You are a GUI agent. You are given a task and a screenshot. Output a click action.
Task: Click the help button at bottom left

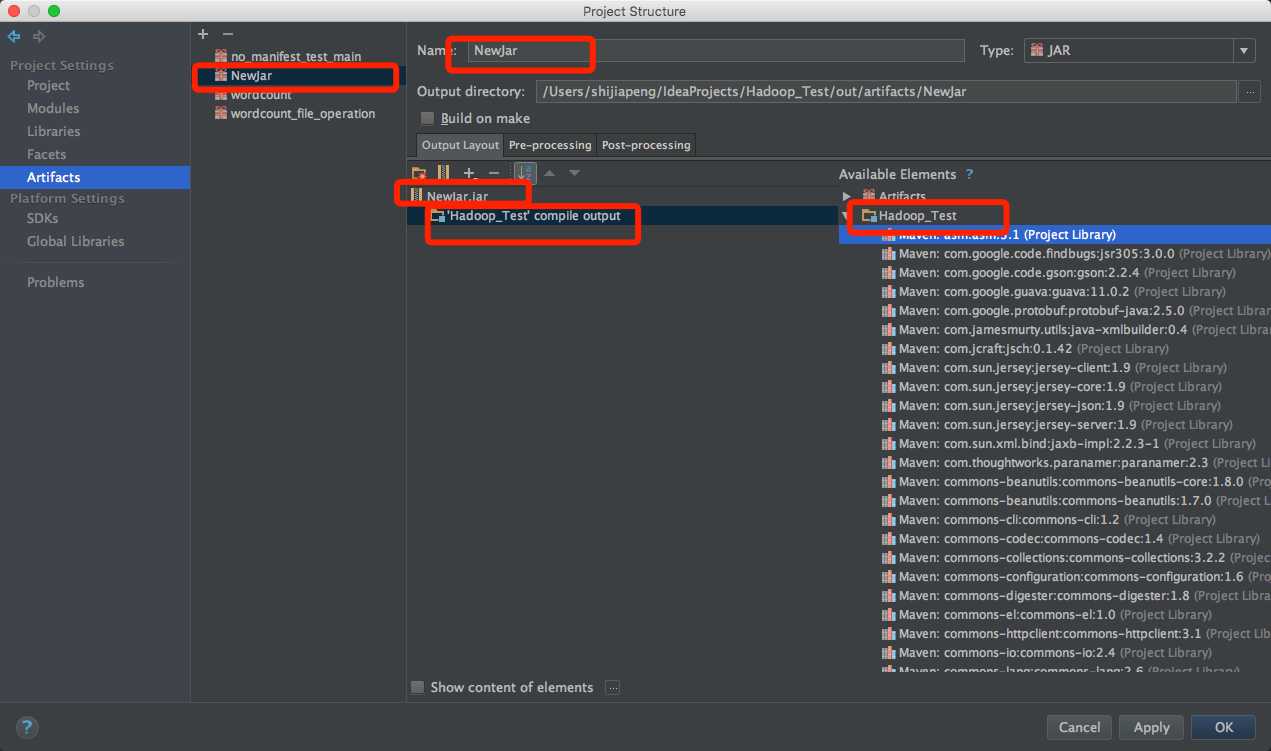coord(28,727)
